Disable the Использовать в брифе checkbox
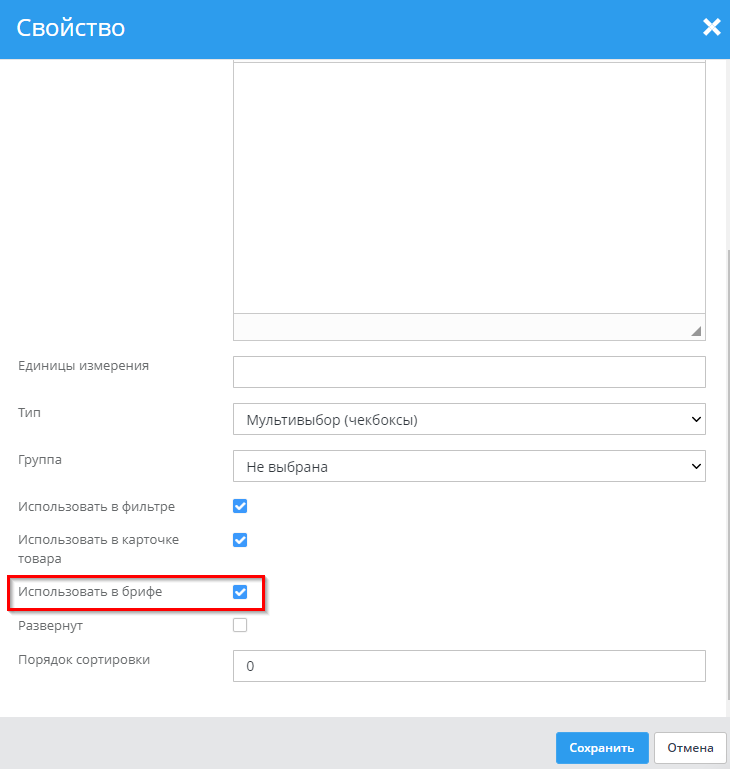 pos(240,592)
